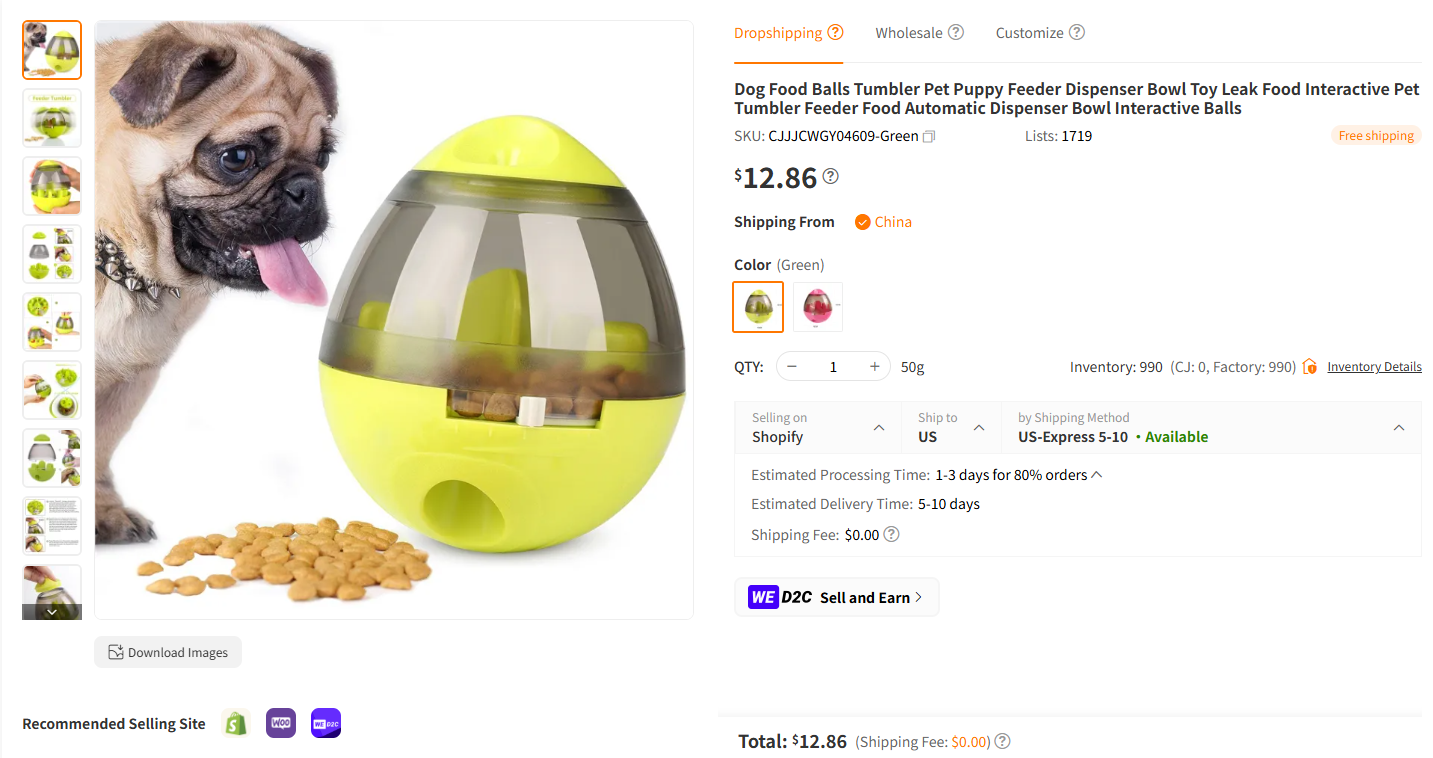Select the pink color variant swatch

coord(817,306)
